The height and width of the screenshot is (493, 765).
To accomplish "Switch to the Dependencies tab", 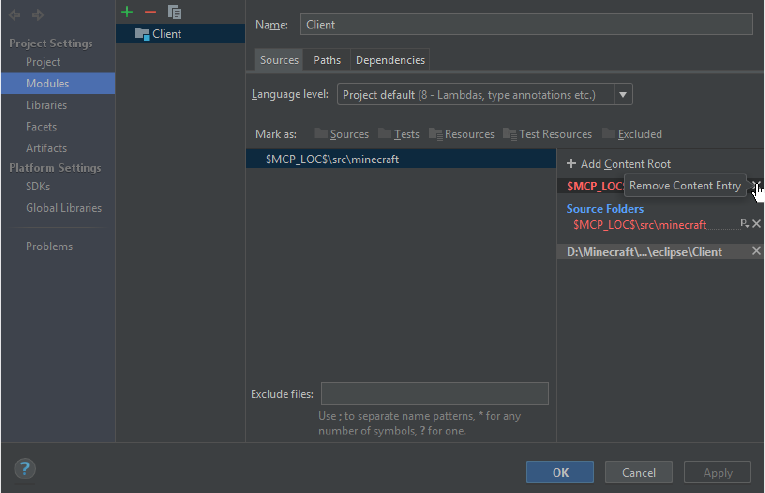I will [390, 60].
